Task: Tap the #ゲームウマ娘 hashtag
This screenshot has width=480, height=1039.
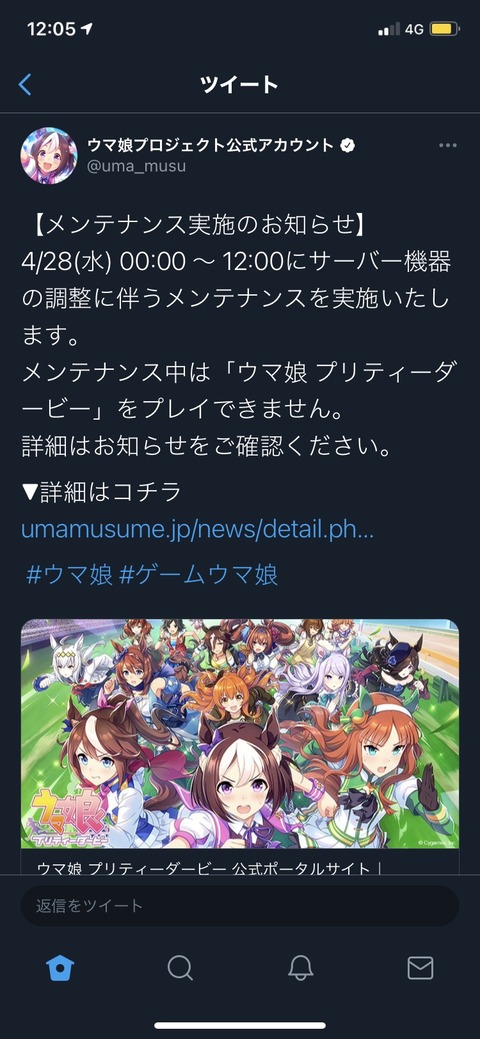Action: click(199, 574)
